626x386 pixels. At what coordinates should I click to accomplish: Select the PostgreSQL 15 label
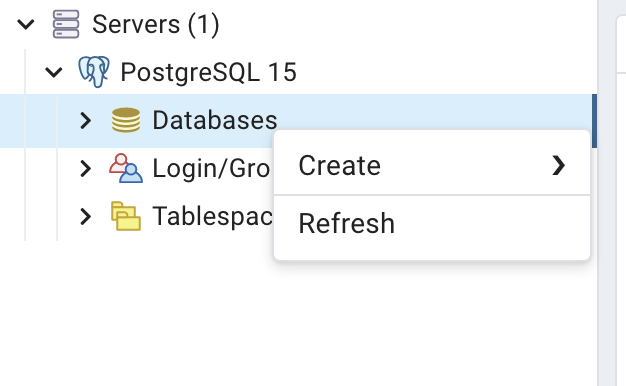(x=208, y=72)
